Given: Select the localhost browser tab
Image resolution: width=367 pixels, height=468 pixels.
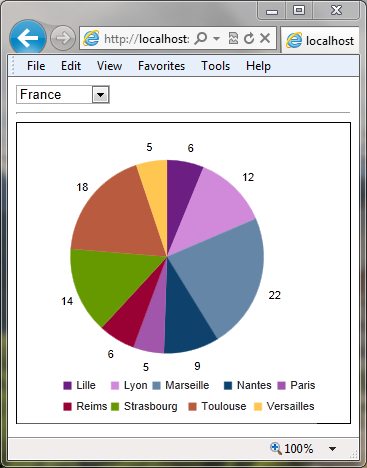Looking at the screenshot, I should click(320, 40).
